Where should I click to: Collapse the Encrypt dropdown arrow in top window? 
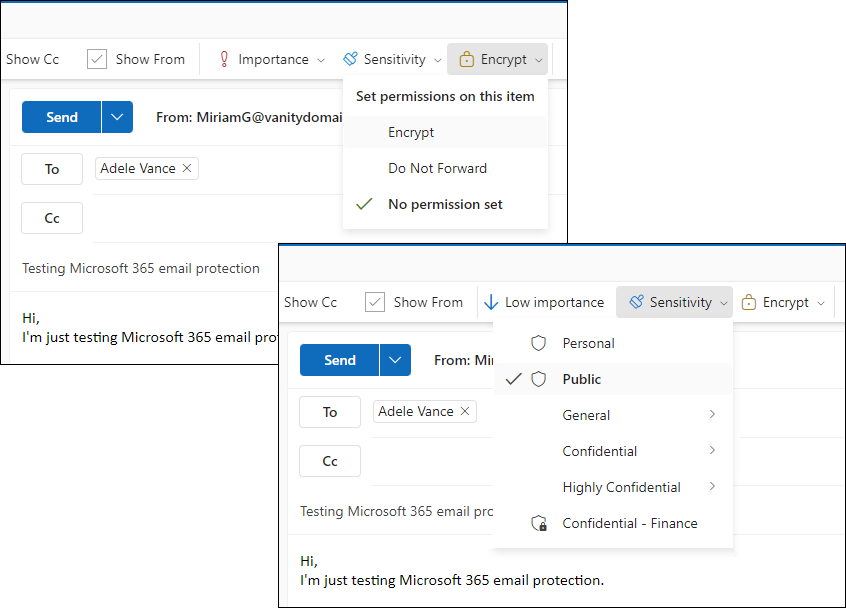tap(538, 60)
